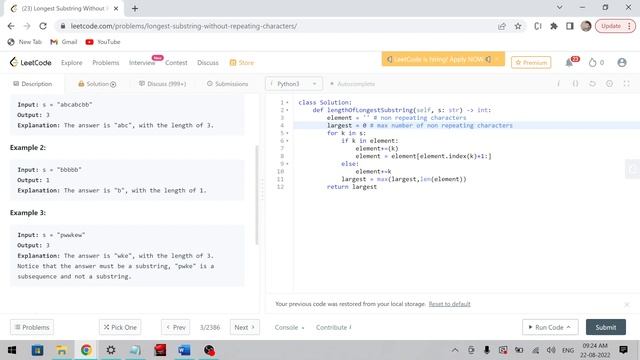Image resolution: width=640 pixels, height=360 pixels.
Task: Bookmark this page with star icon
Action: [x=518, y=26]
